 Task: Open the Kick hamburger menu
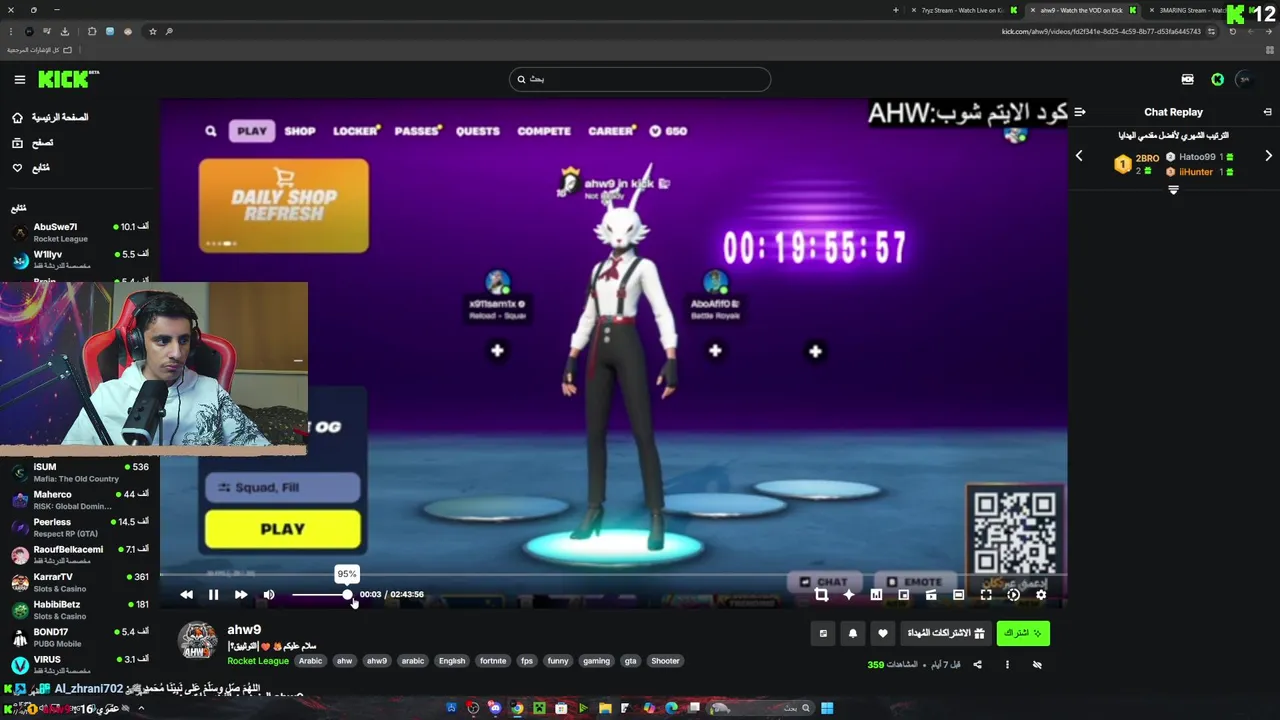click(x=19, y=79)
